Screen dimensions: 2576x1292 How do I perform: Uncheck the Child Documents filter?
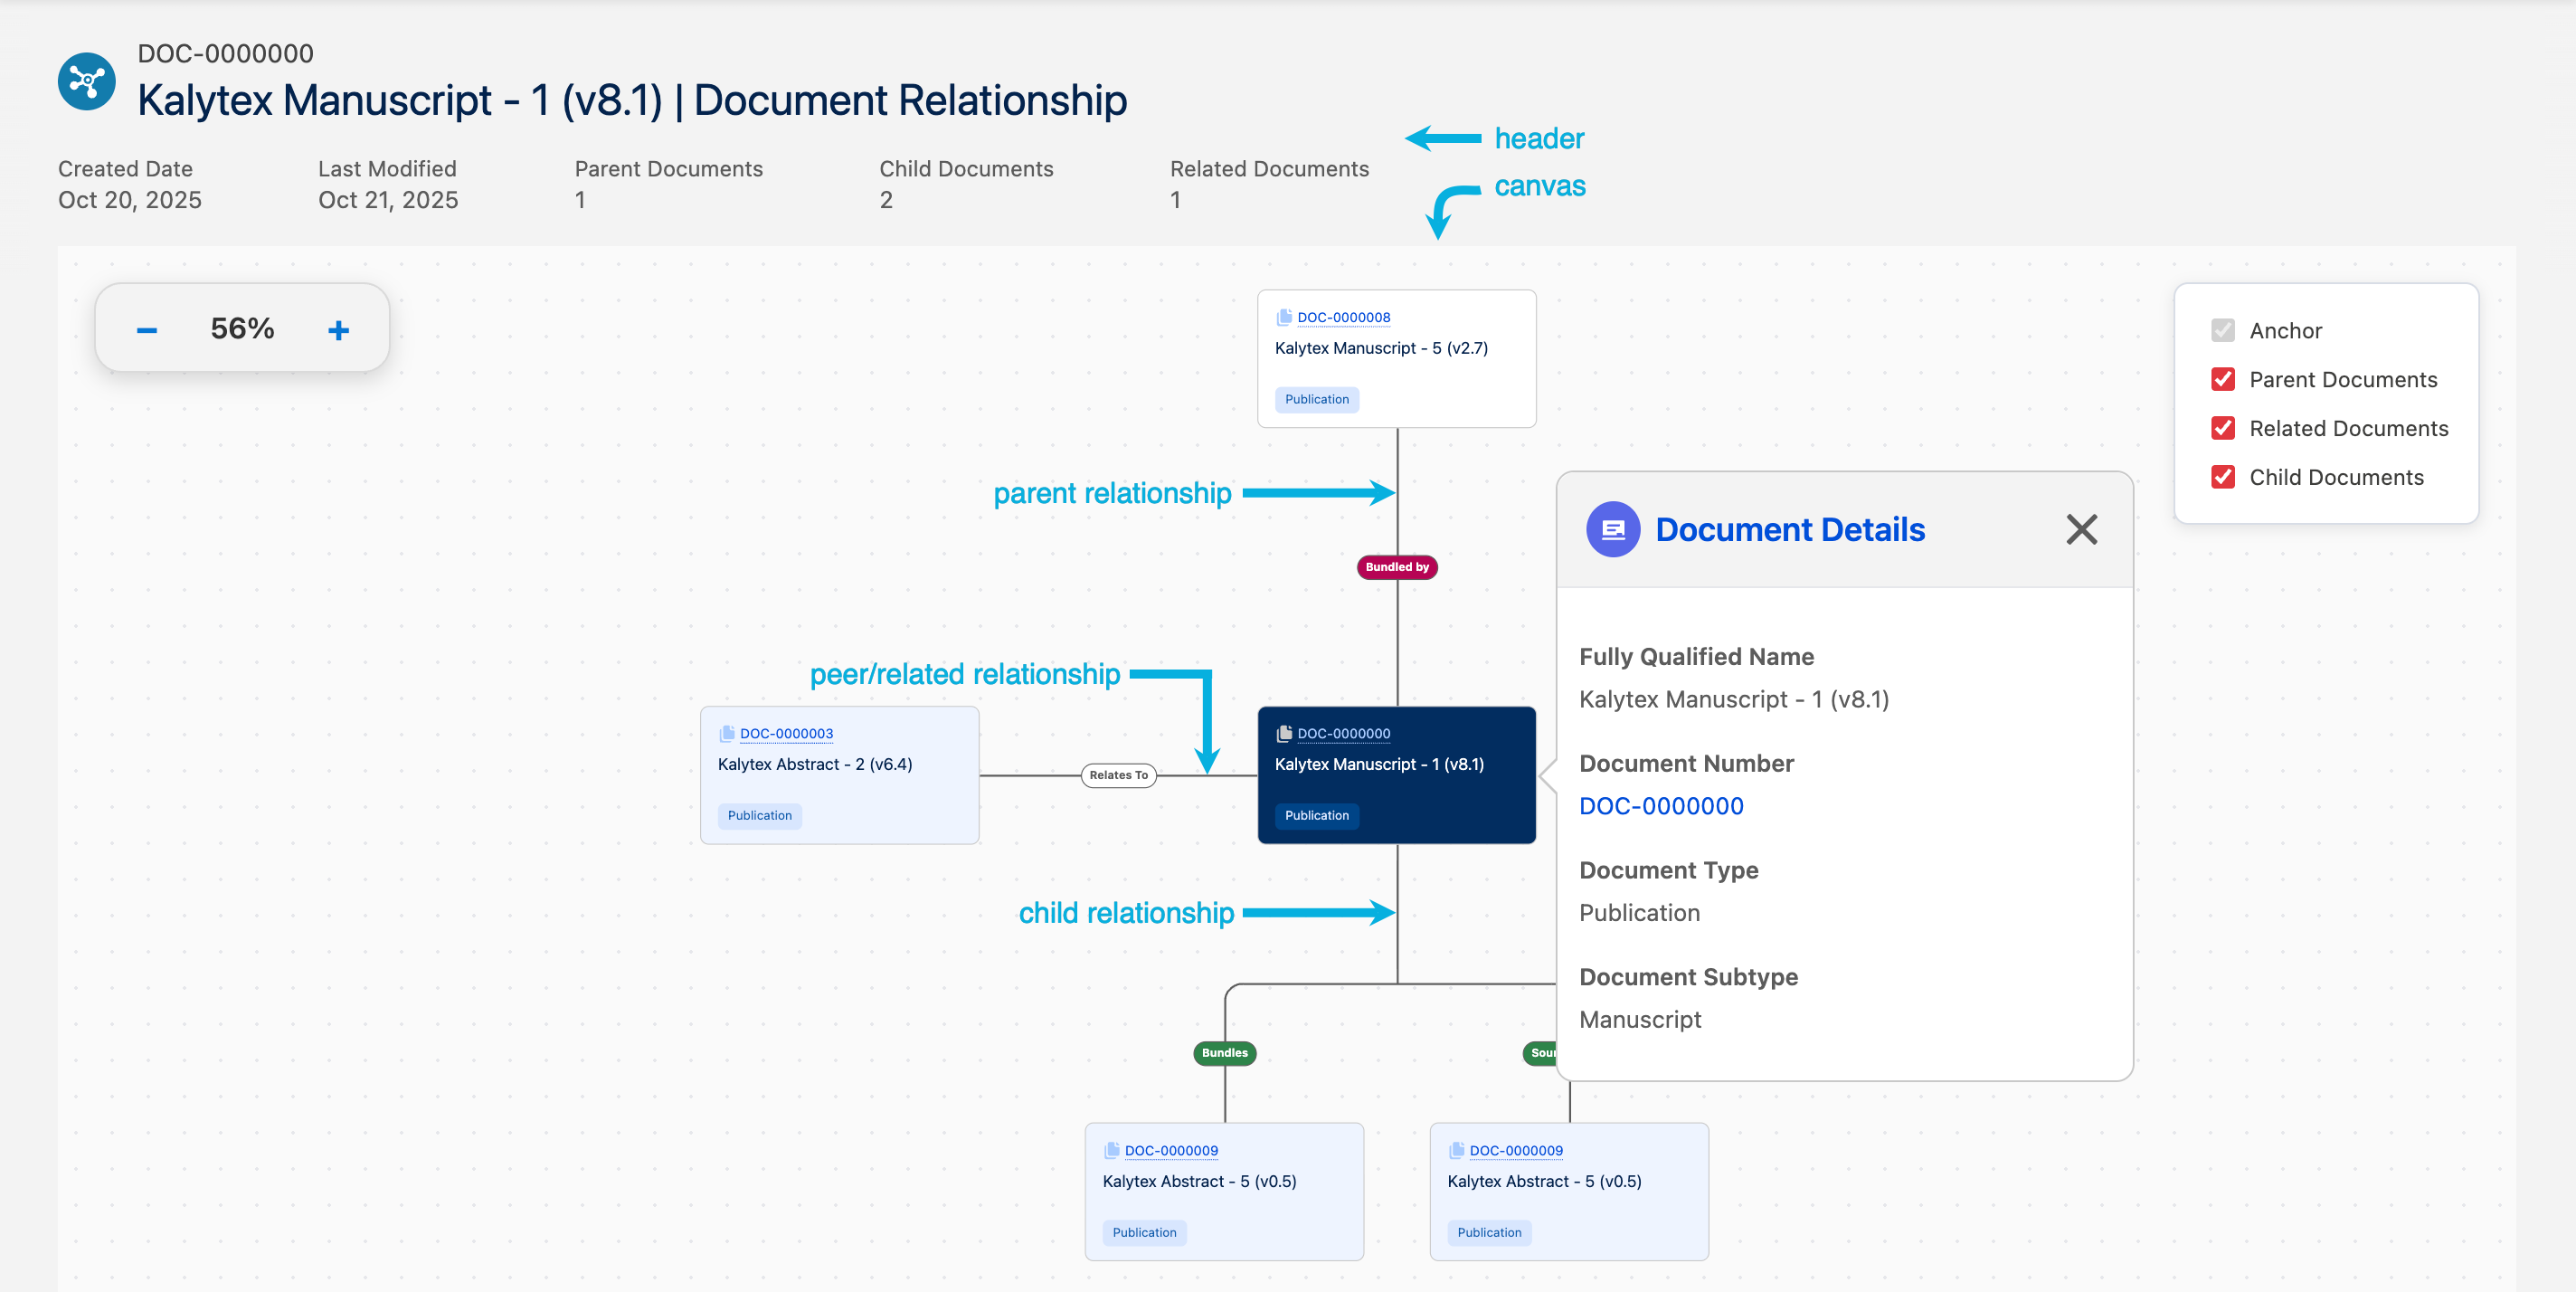coord(2222,477)
